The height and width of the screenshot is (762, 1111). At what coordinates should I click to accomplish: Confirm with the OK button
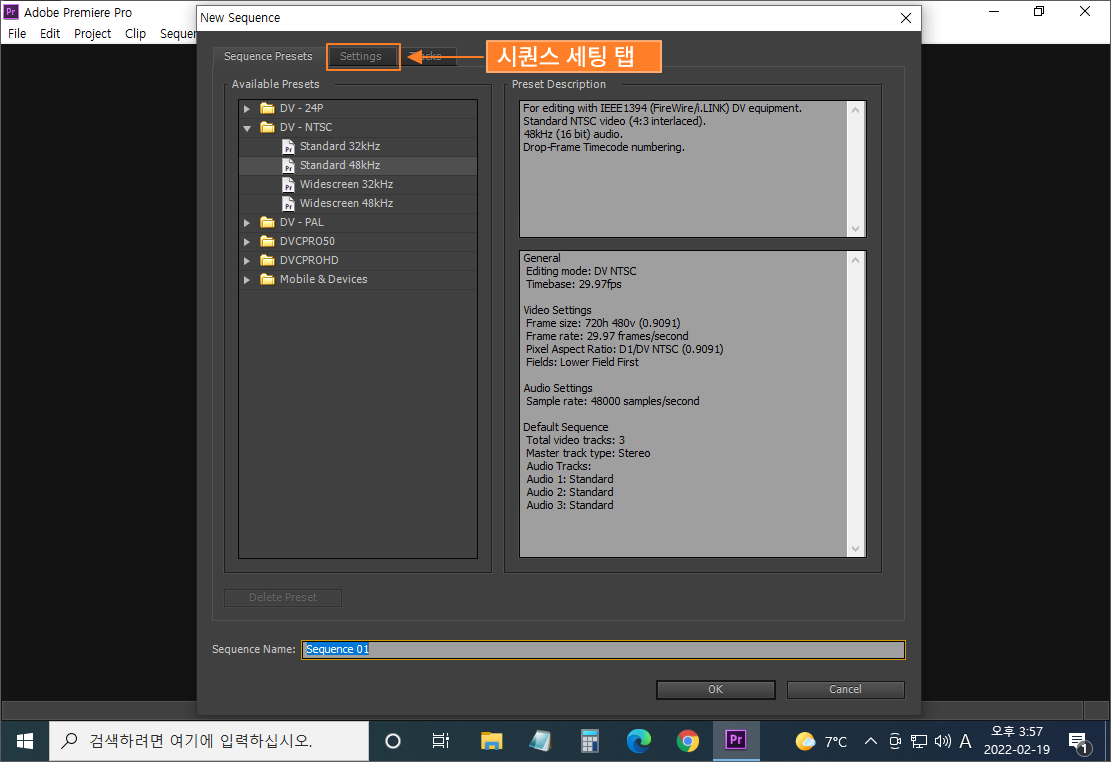pos(716,690)
